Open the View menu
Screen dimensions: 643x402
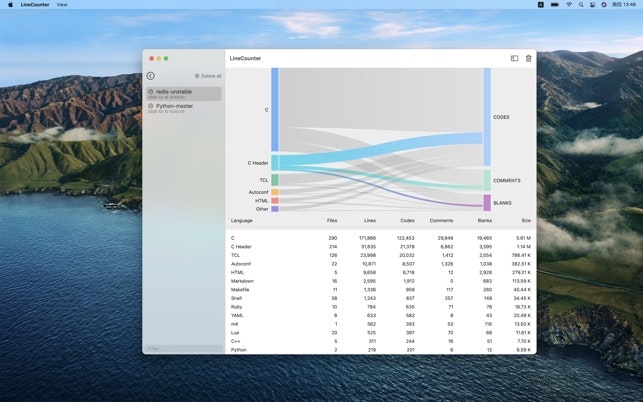pos(62,5)
